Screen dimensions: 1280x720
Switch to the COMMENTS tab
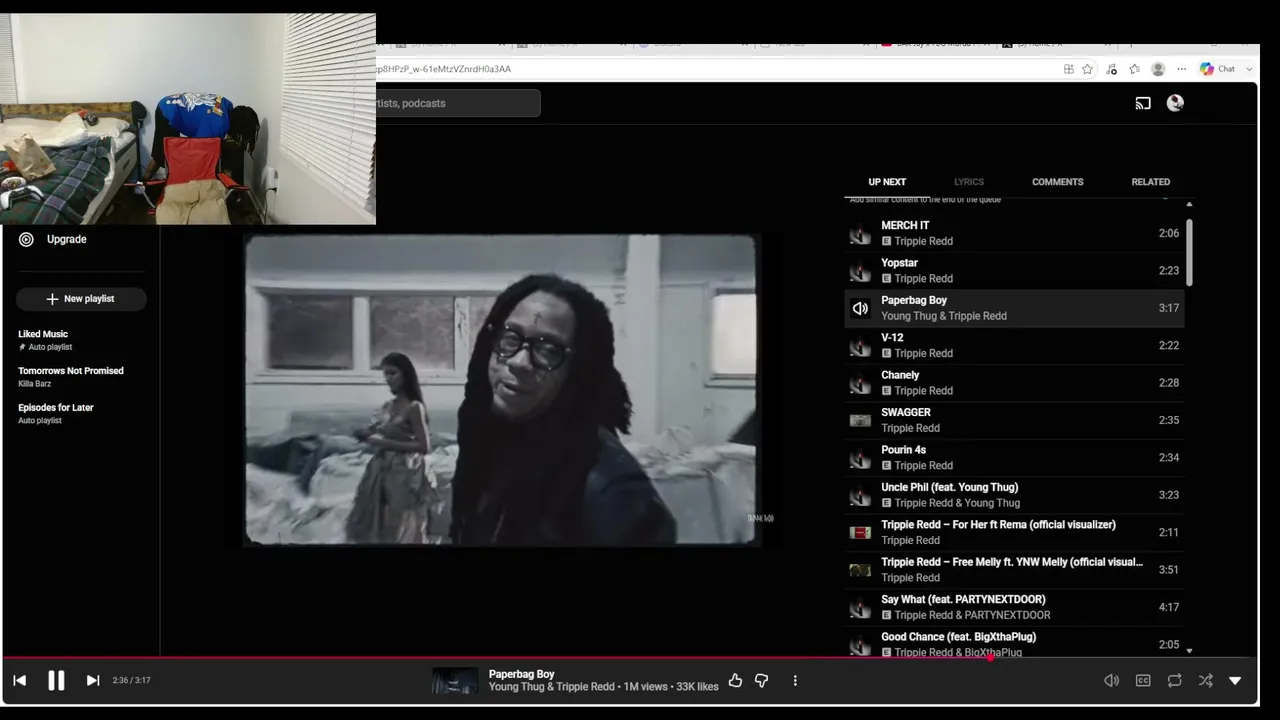(x=1057, y=182)
